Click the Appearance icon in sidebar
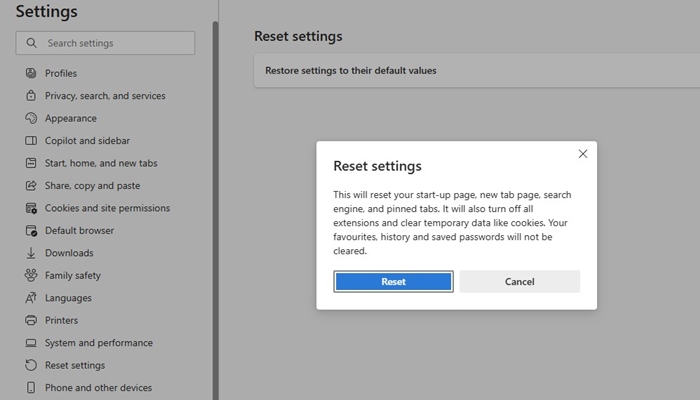This screenshot has height=400, width=700. [31, 118]
